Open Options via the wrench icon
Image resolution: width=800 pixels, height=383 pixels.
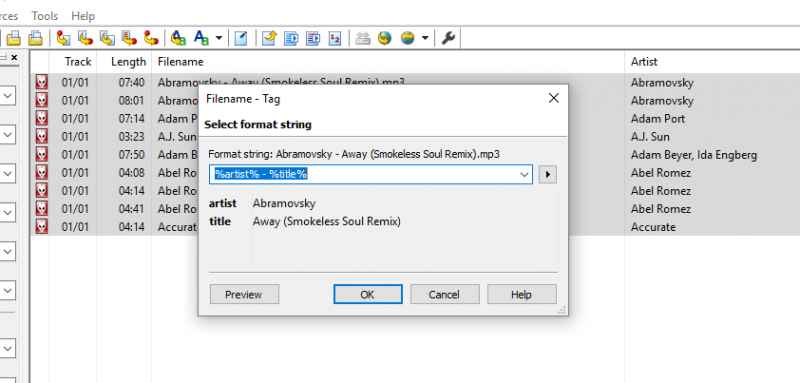[448, 38]
